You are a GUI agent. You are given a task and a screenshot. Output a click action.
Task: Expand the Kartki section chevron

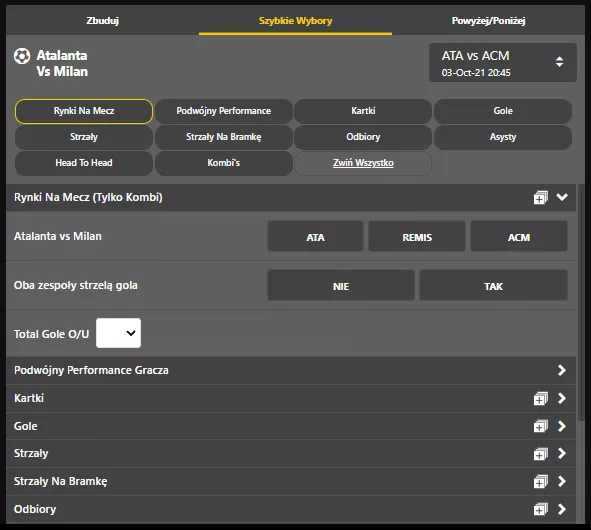(562, 398)
